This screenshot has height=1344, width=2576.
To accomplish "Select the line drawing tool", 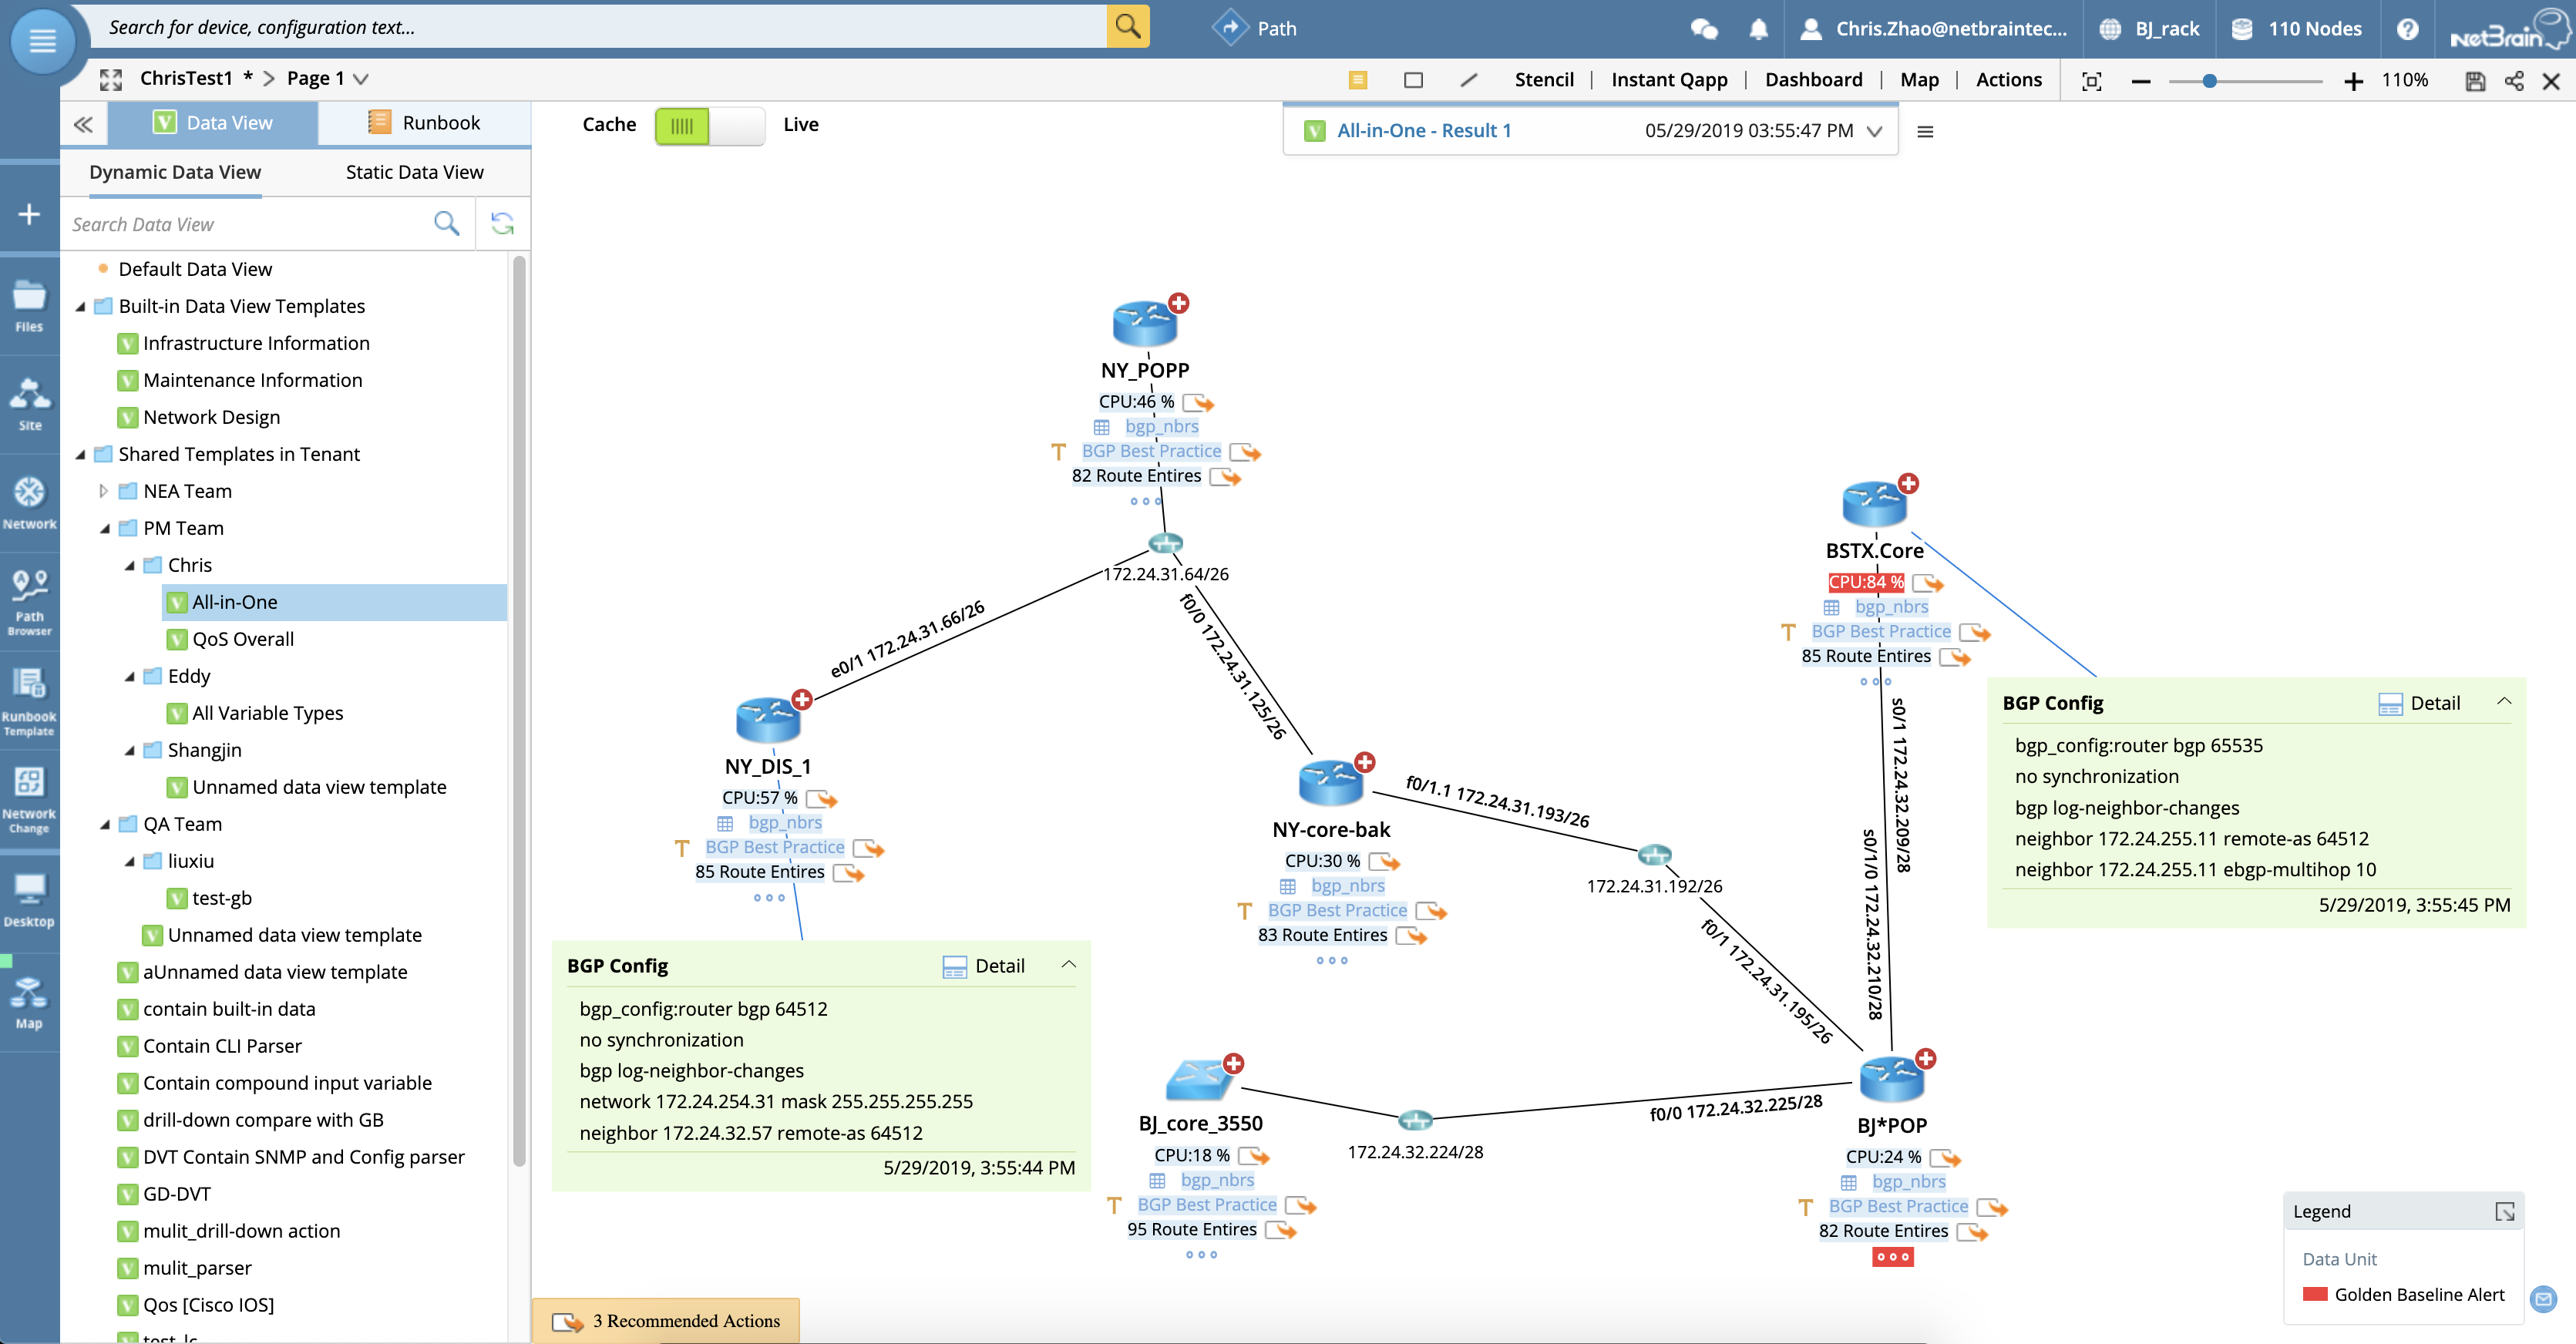I will [x=1468, y=80].
